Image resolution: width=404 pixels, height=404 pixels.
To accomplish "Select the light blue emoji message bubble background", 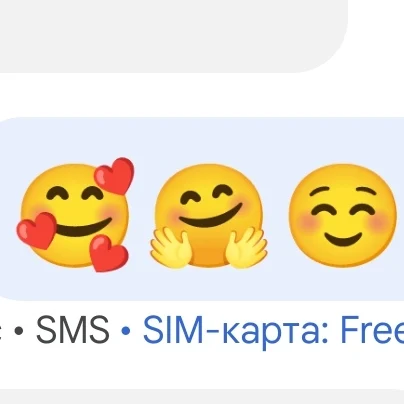I will coord(202,209).
